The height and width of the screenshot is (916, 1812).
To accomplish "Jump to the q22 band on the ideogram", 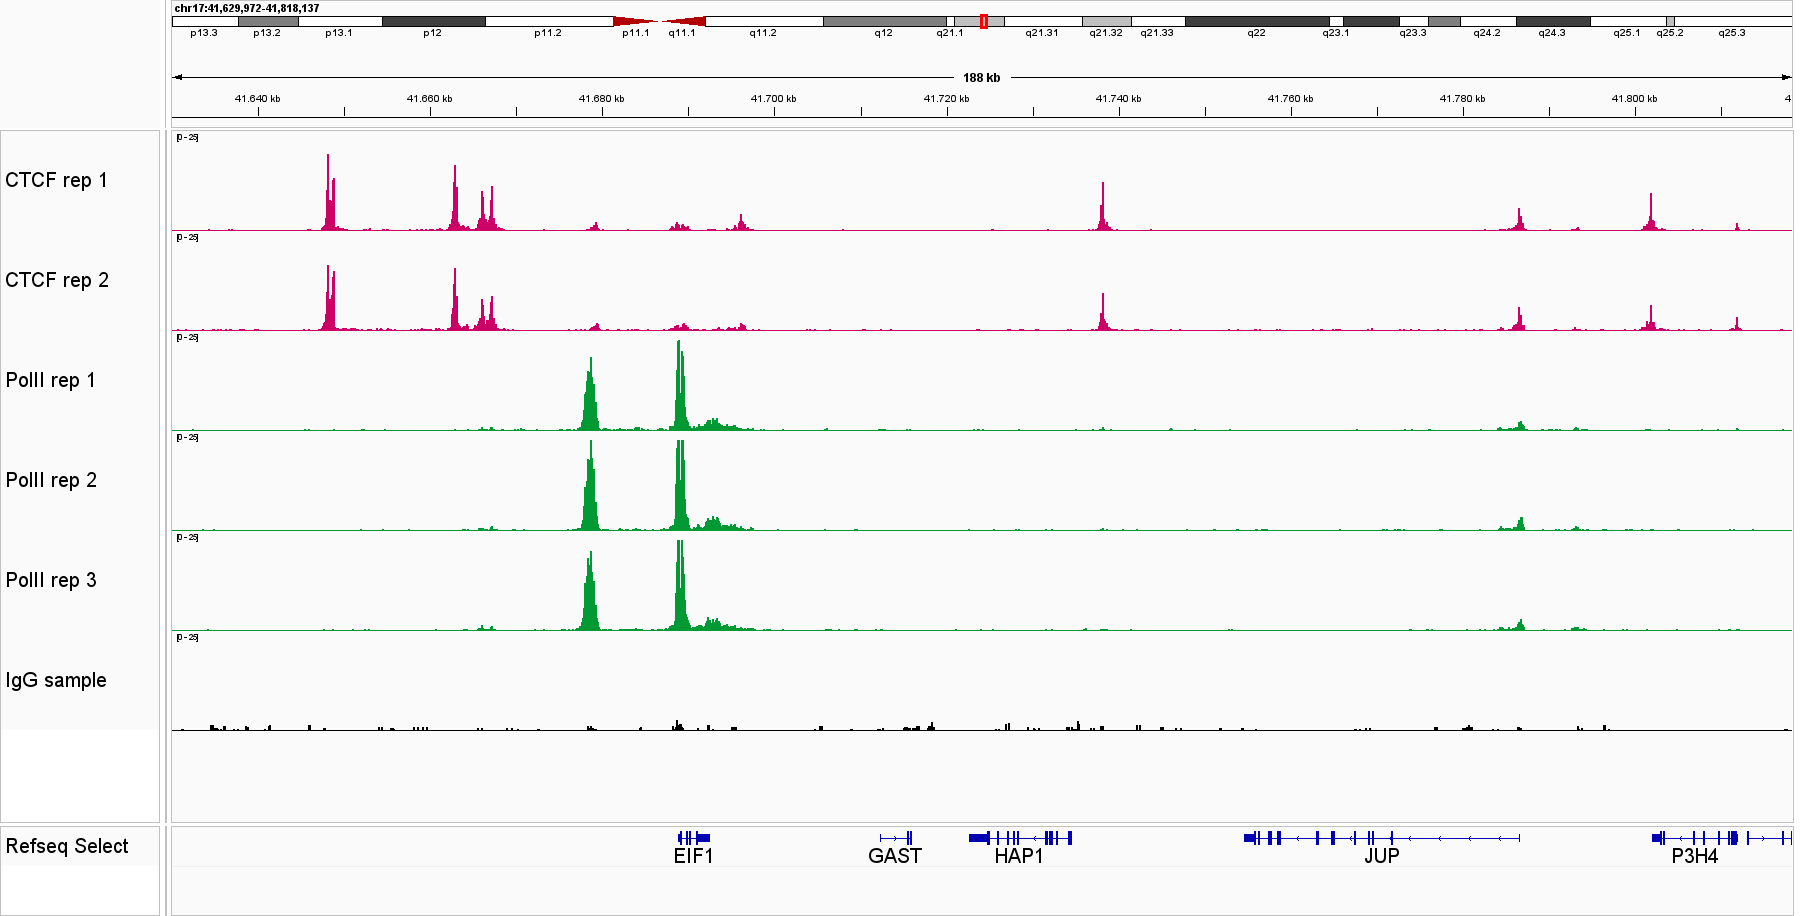I will (x=1256, y=21).
